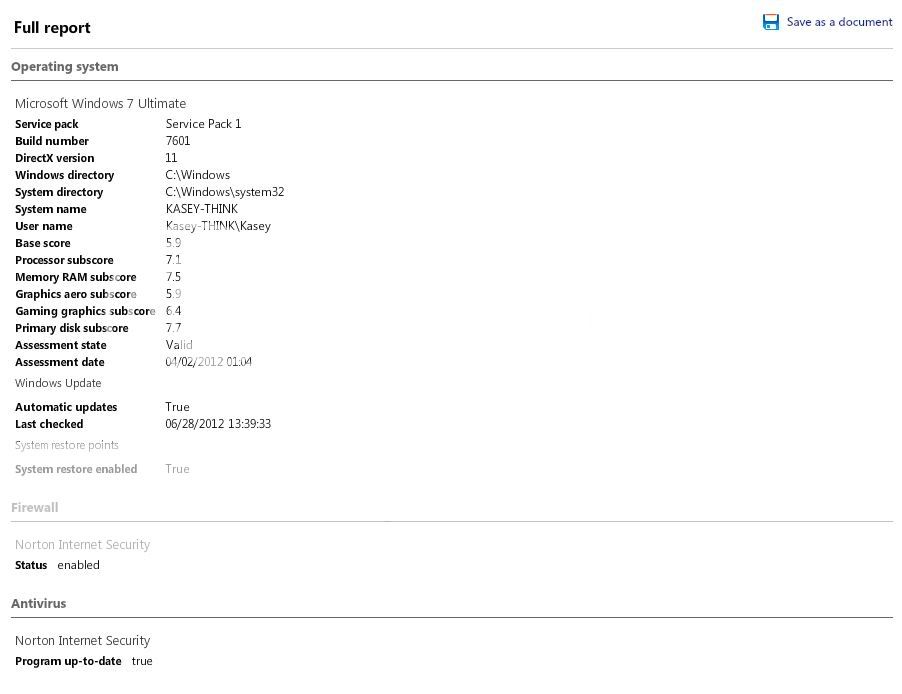Select the 'Firewall' section header
The height and width of the screenshot is (694, 902).
tap(35, 508)
